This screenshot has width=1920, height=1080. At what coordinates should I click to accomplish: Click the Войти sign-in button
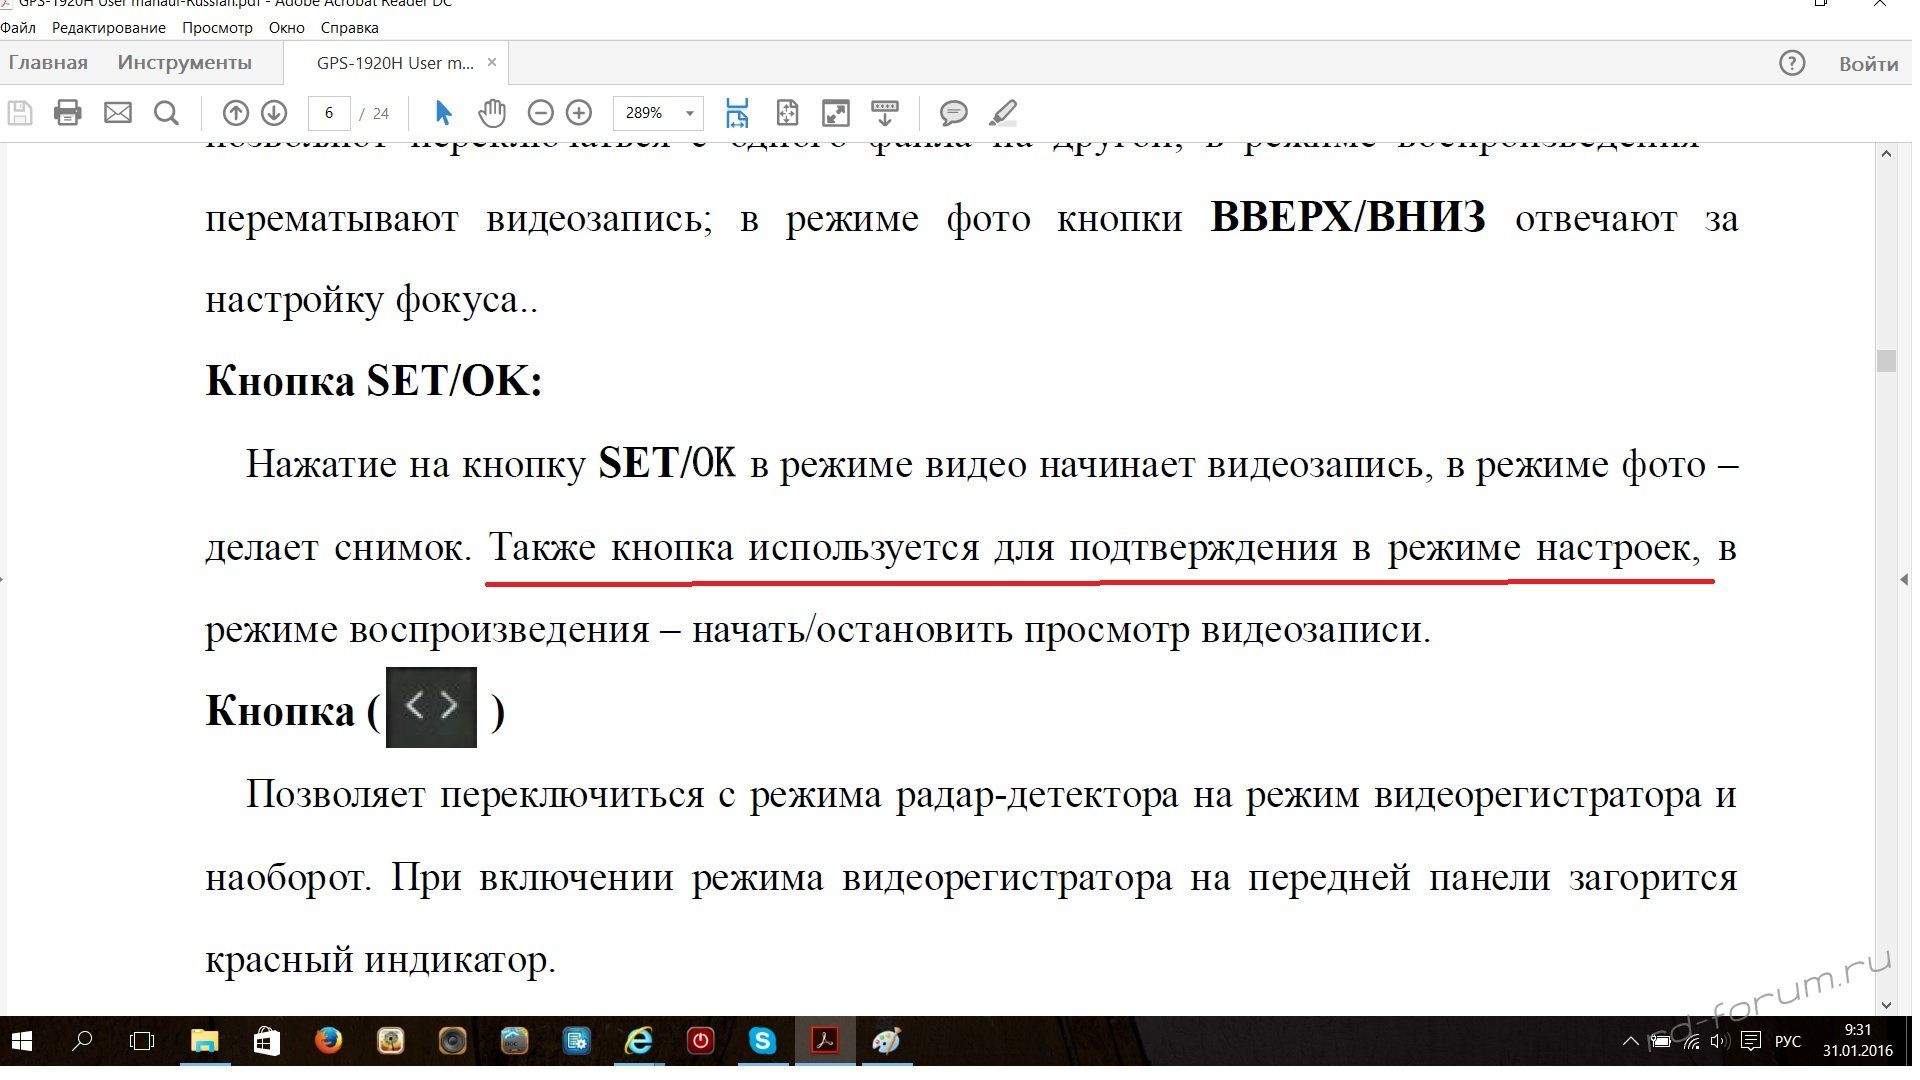(x=1868, y=64)
